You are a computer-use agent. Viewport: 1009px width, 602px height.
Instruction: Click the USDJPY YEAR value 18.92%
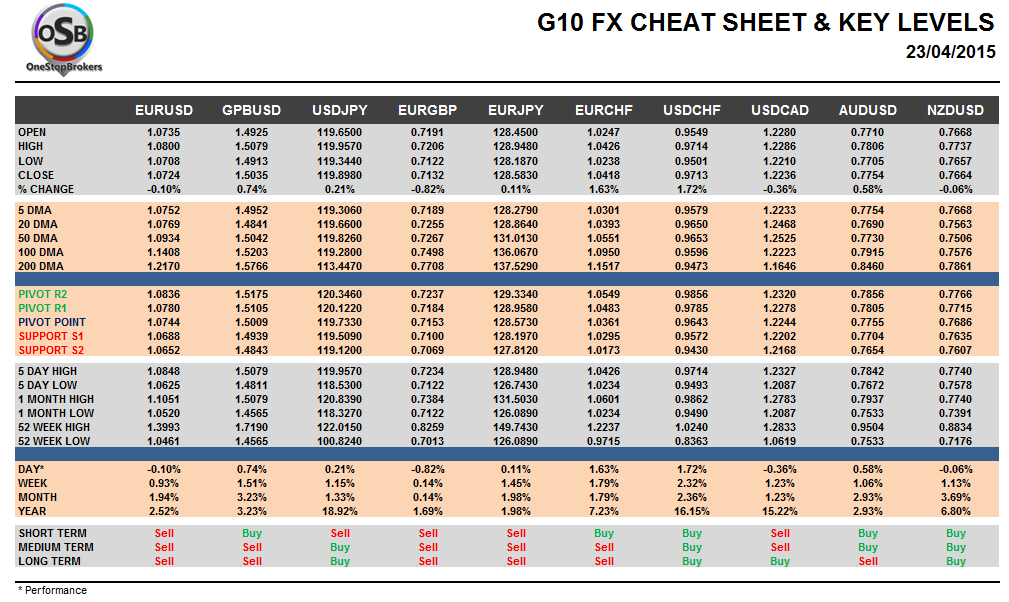tap(340, 511)
